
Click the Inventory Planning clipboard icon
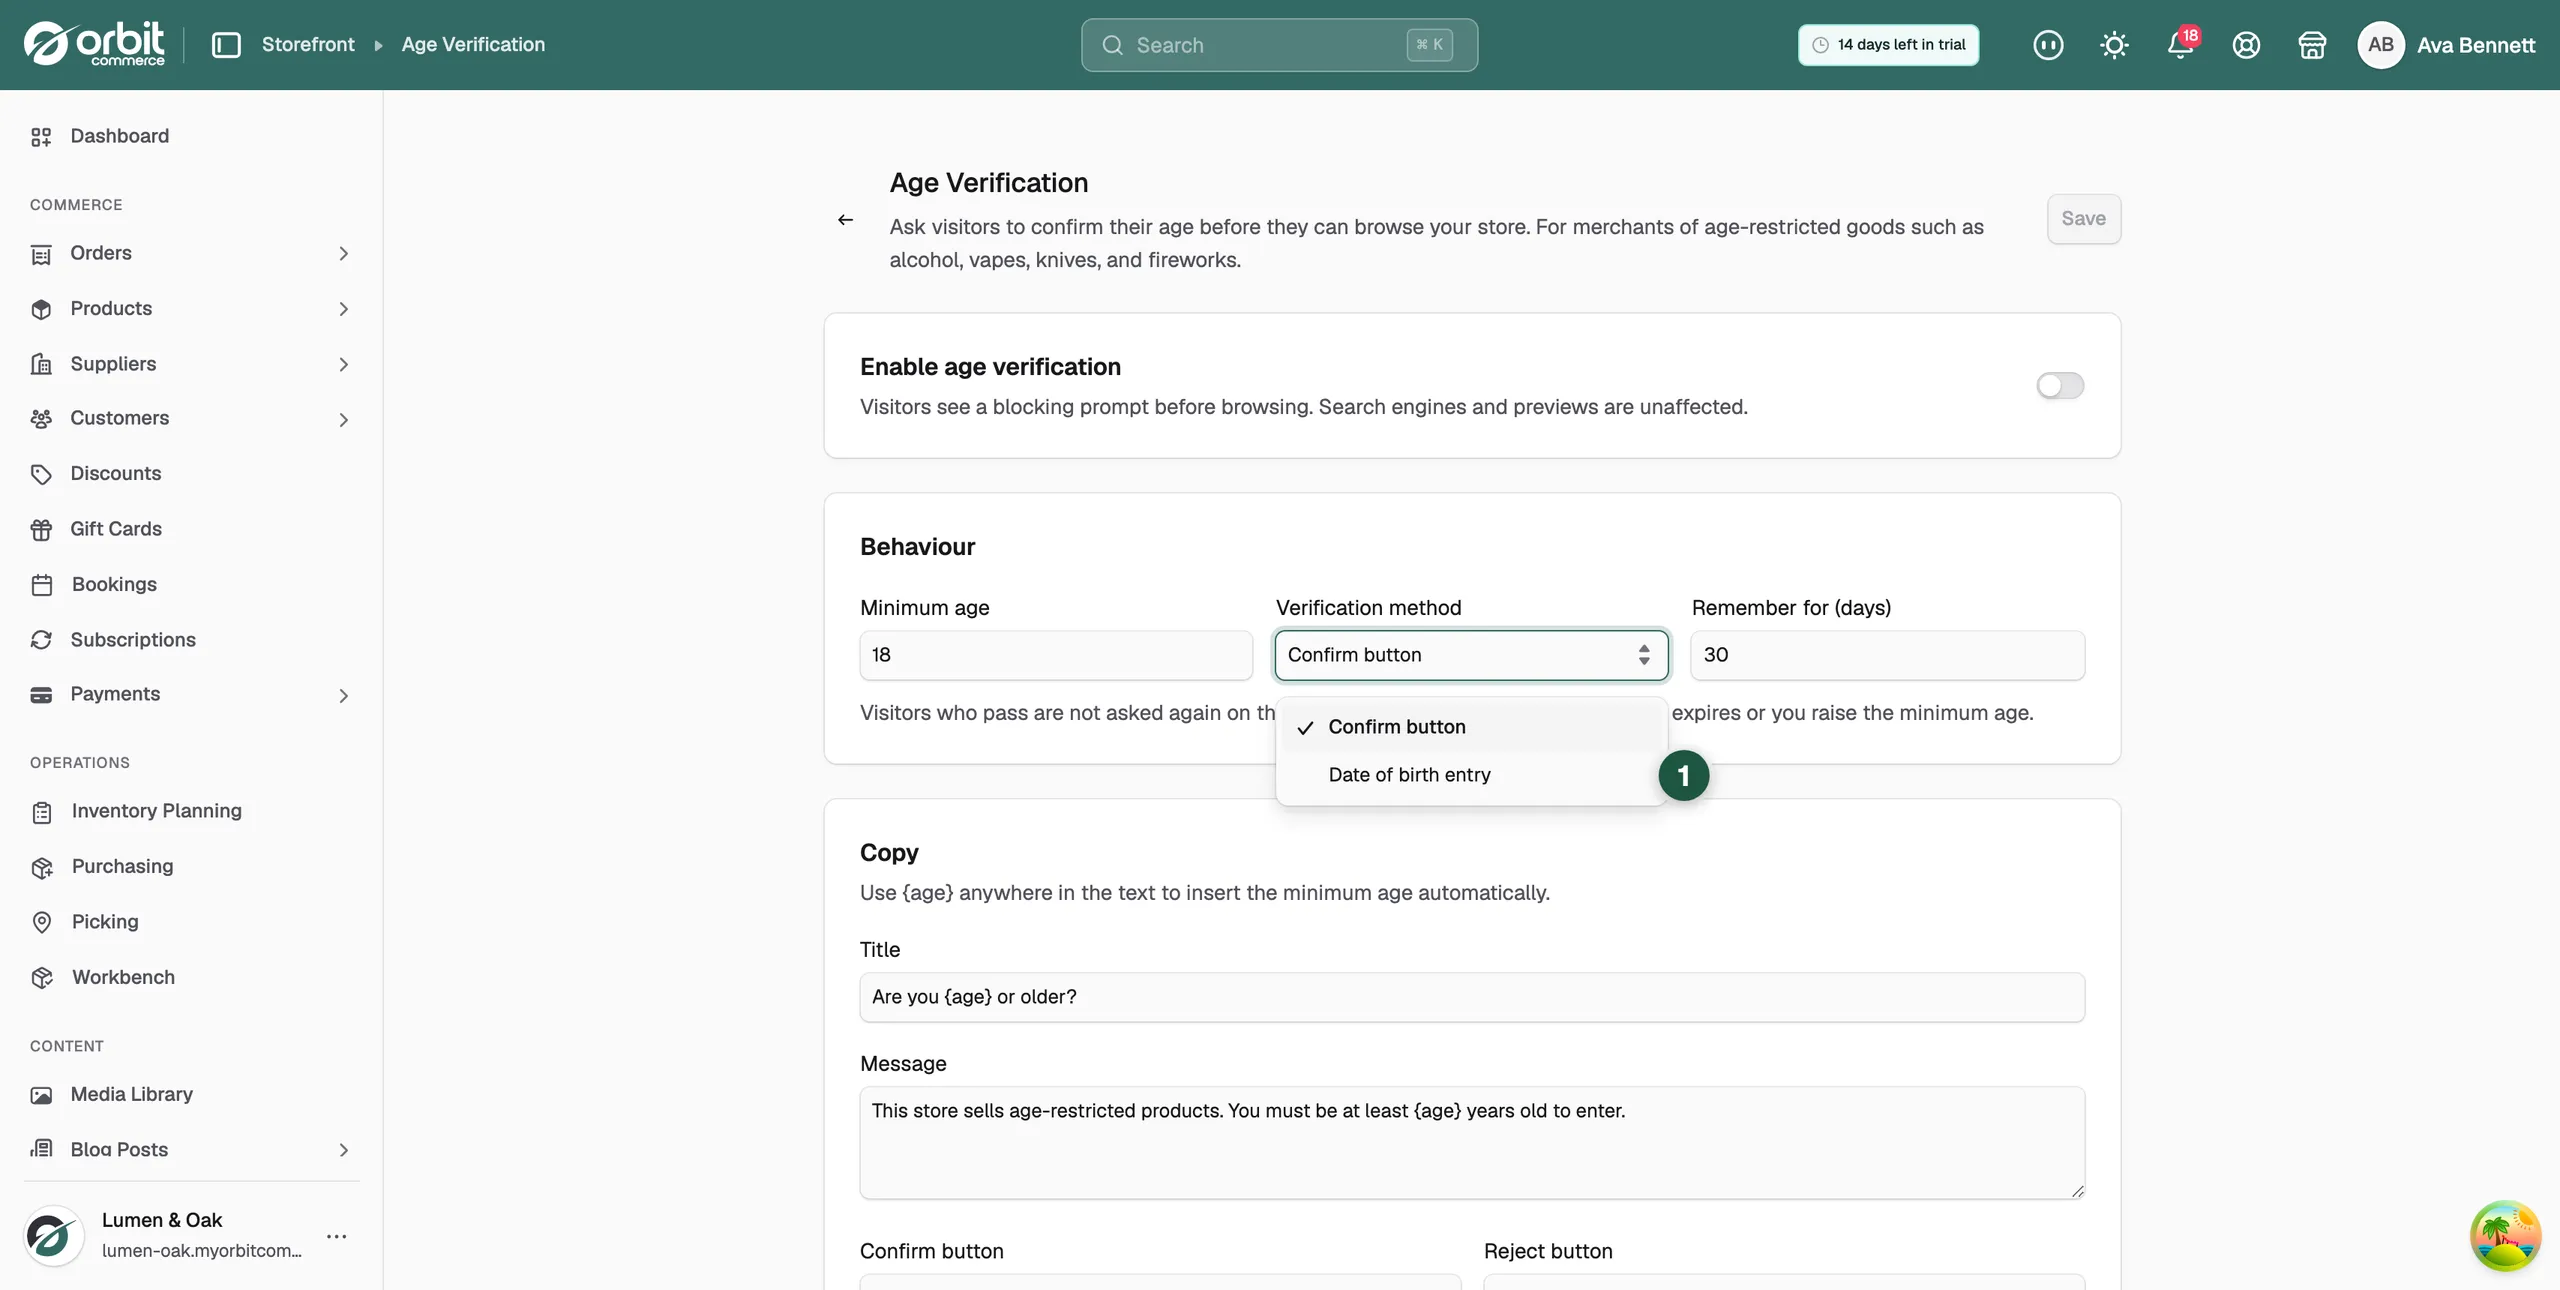pyautogui.click(x=41, y=812)
